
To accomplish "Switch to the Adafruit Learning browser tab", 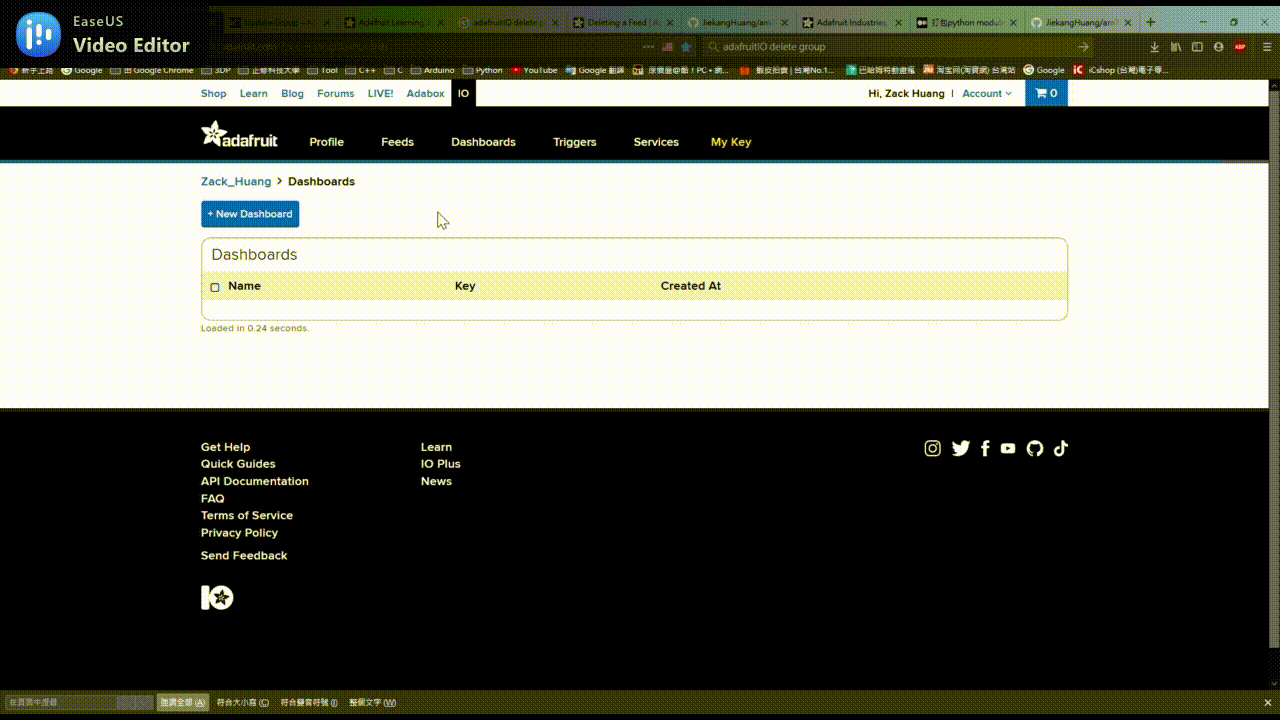I will coord(393,22).
